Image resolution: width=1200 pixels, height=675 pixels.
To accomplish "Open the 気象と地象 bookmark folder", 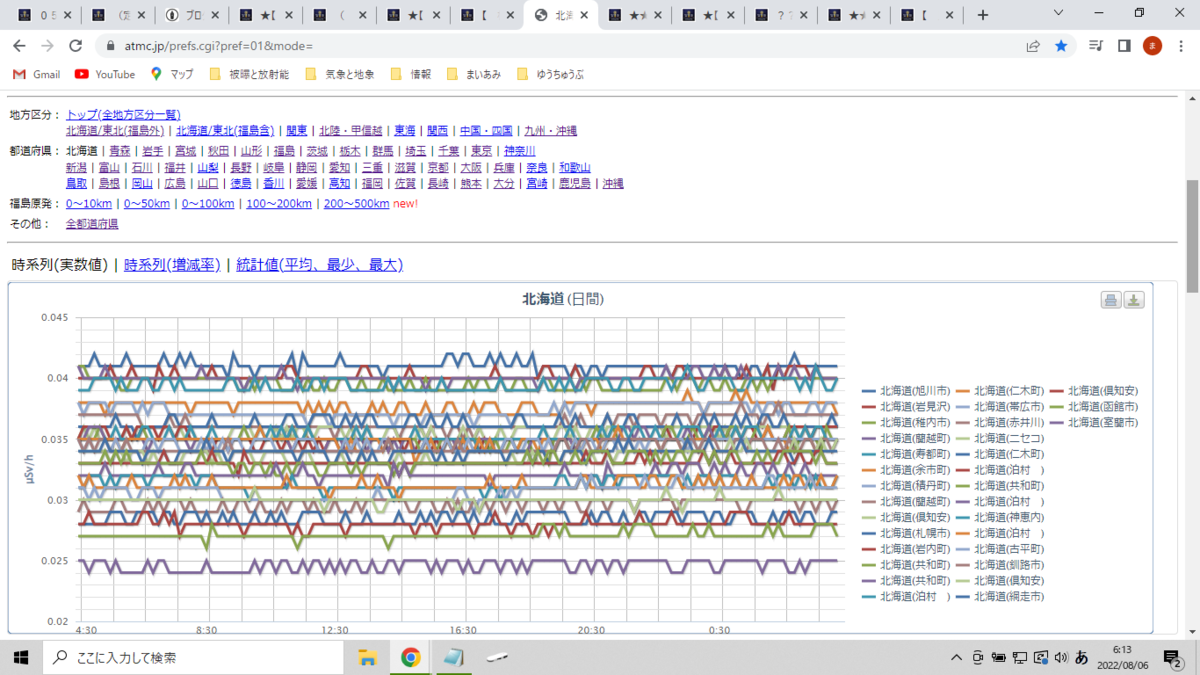I will pos(339,74).
